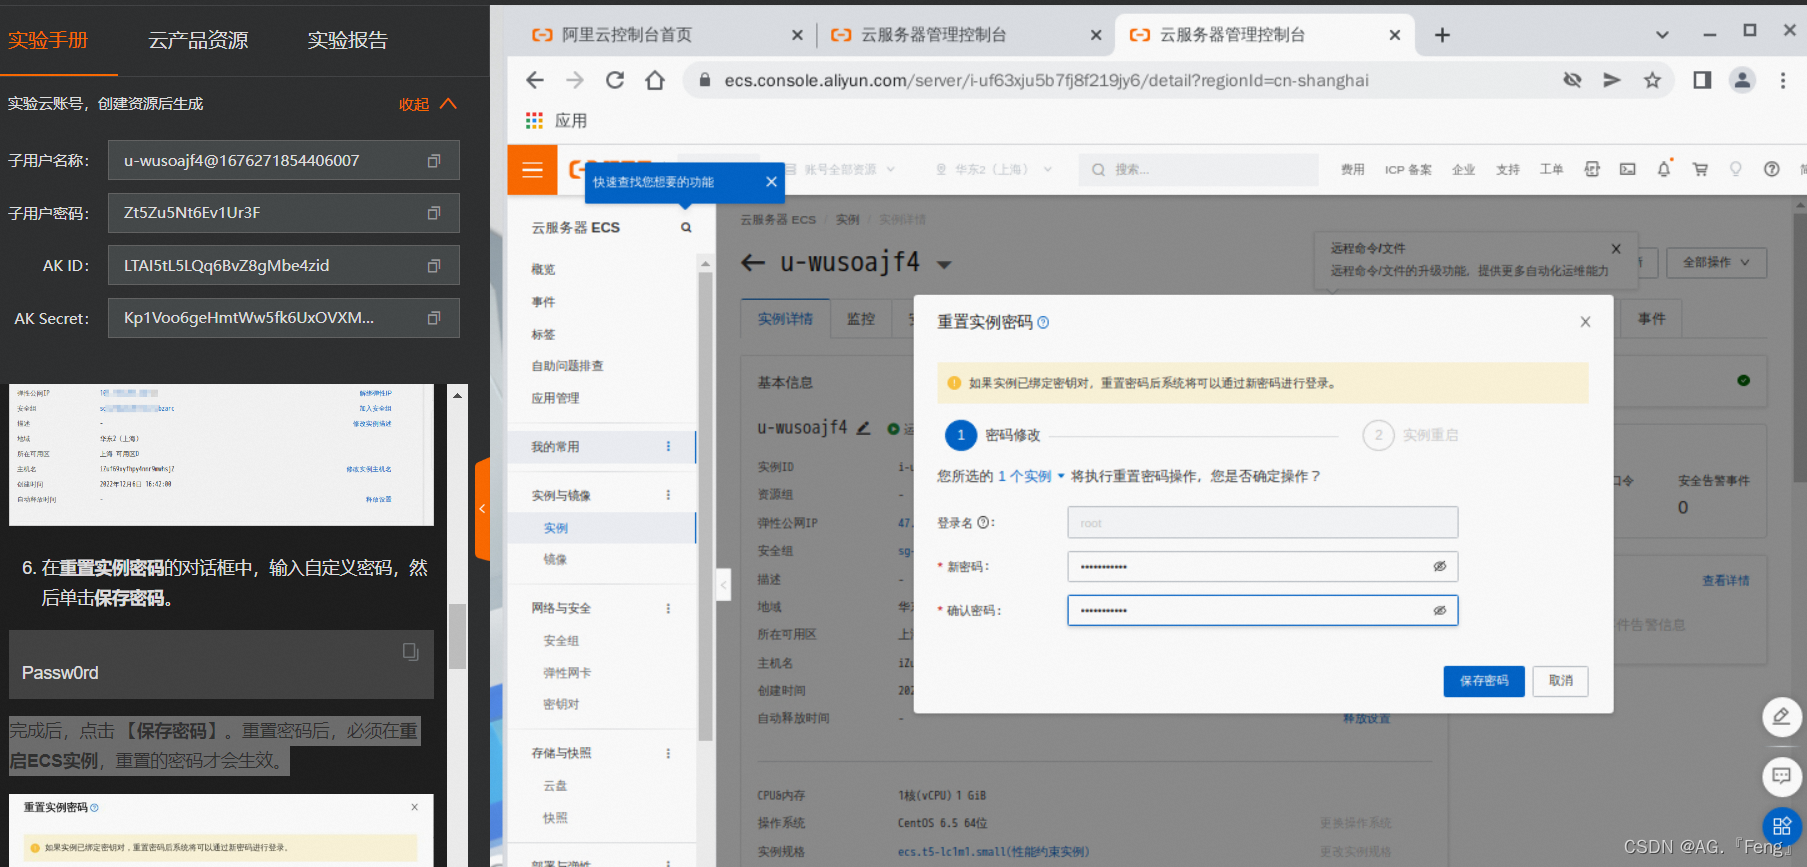Viewport: 1807px width, 867px height.
Task: Open the apps grid shortcut in the bookmarks bar
Action: tap(534, 121)
